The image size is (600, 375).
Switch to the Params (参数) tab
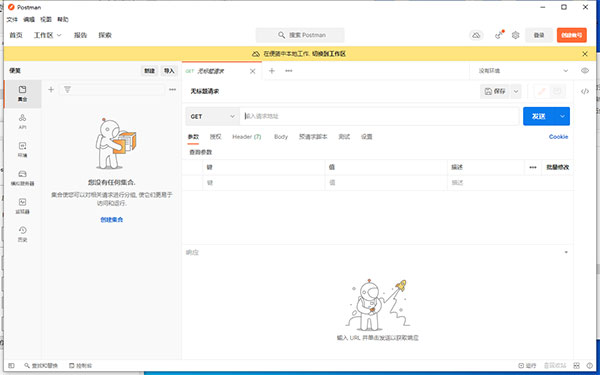(193, 137)
